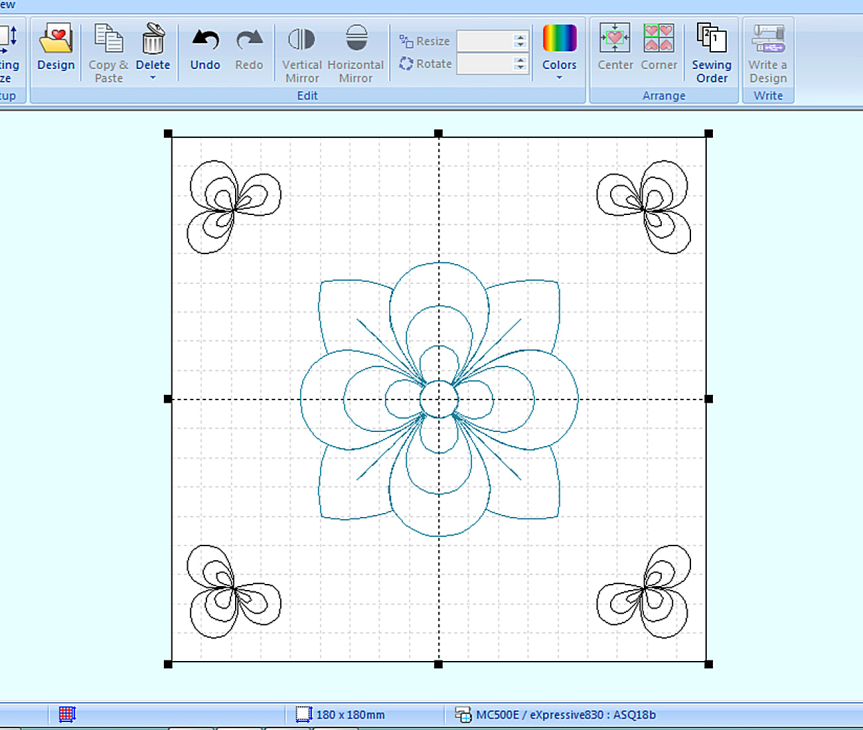The height and width of the screenshot is (730, 863).
Task: Increase the Resize value with up spinner
Action: (520, 37)
